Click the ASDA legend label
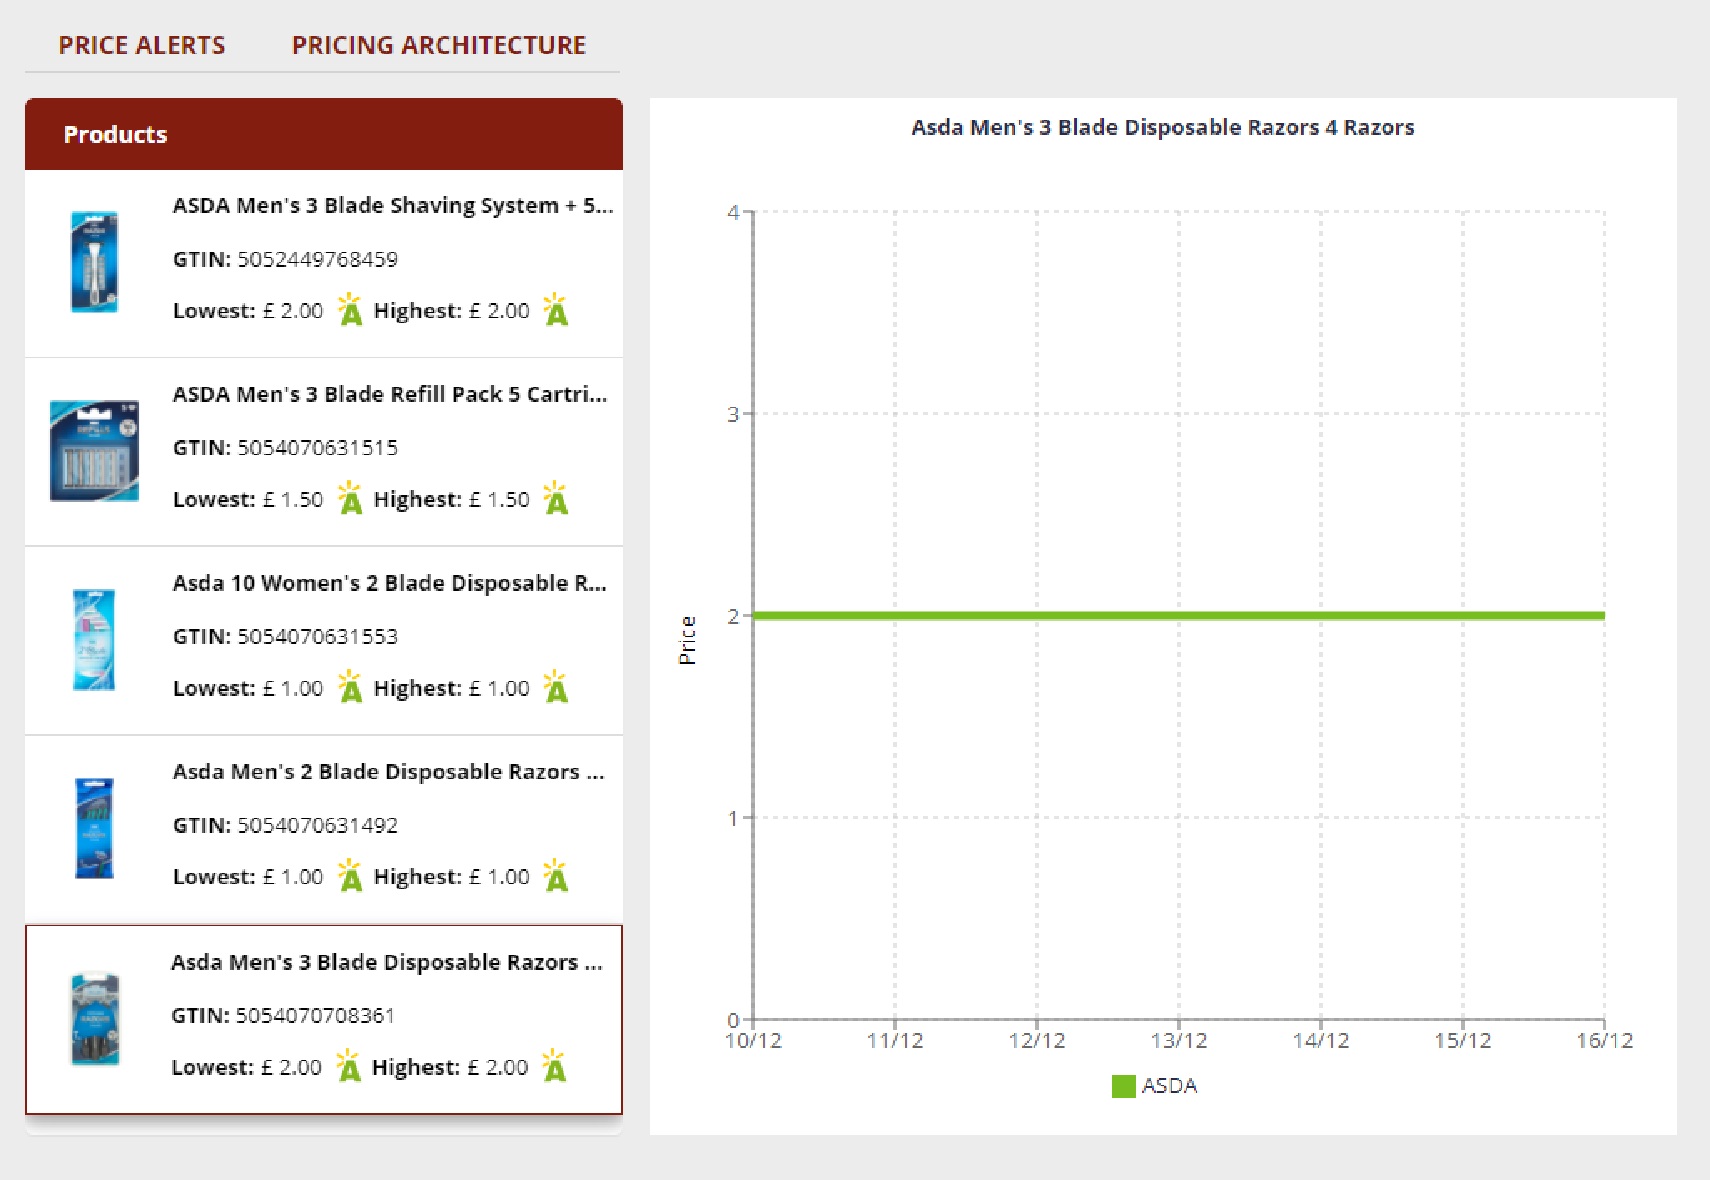 [x=1169, y=1086]
